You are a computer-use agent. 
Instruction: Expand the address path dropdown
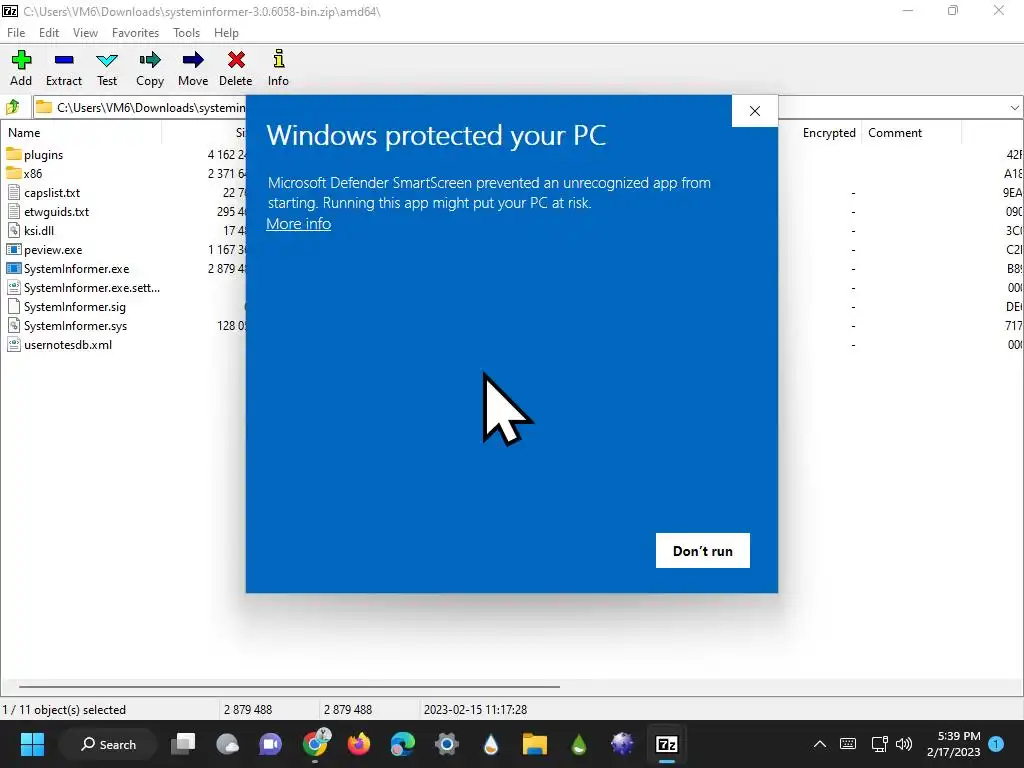[x=1014, y=108]
